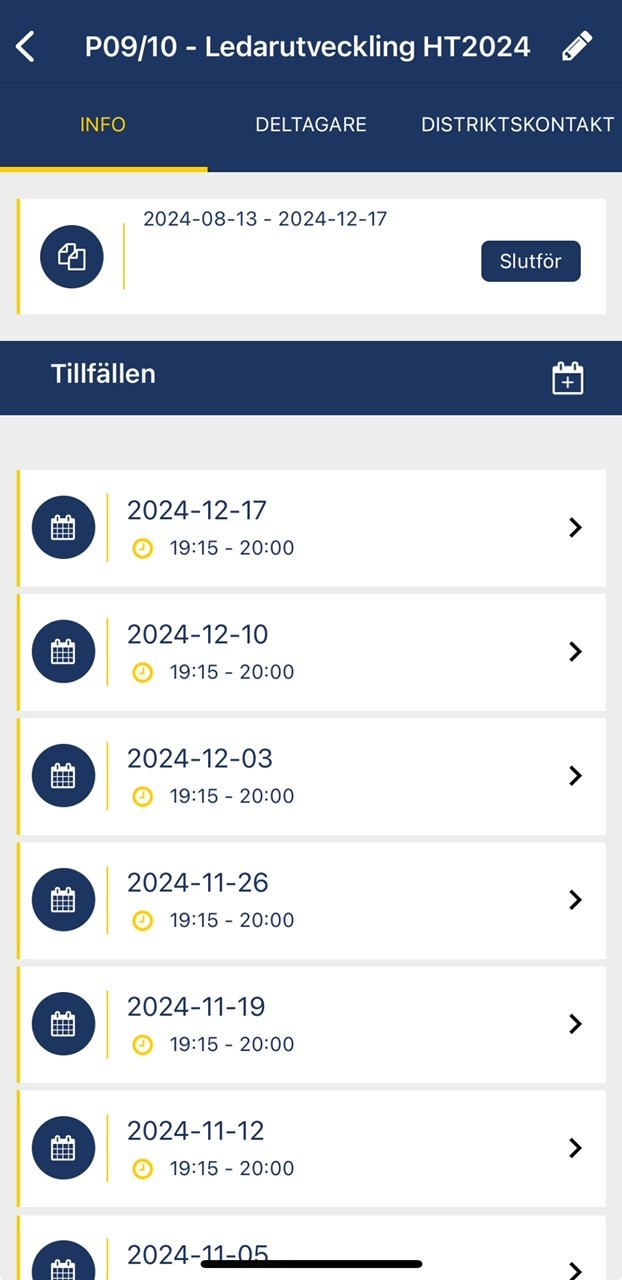Open the 2024-11-12 occasion chevron
This screenshot has height=1280, width=622.
pos(575,1148)
